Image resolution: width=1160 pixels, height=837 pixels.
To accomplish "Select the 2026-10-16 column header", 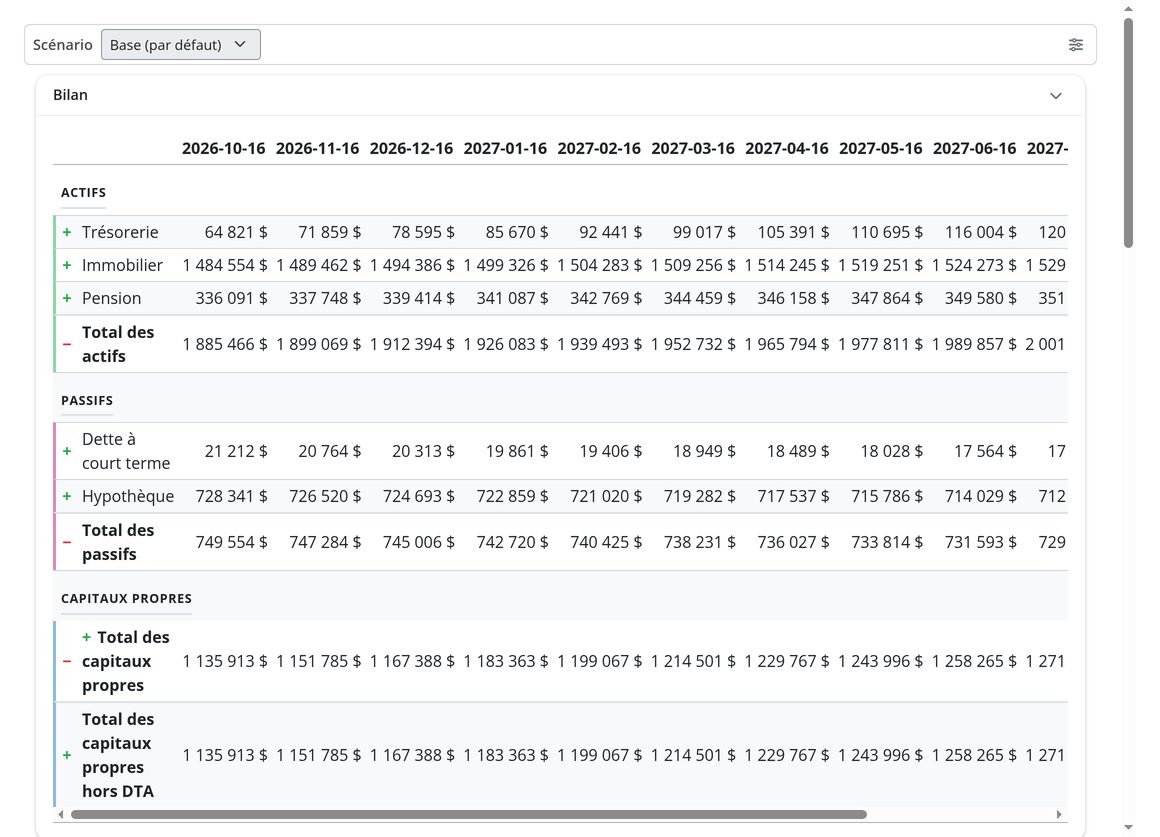I will tap(223, 148).
